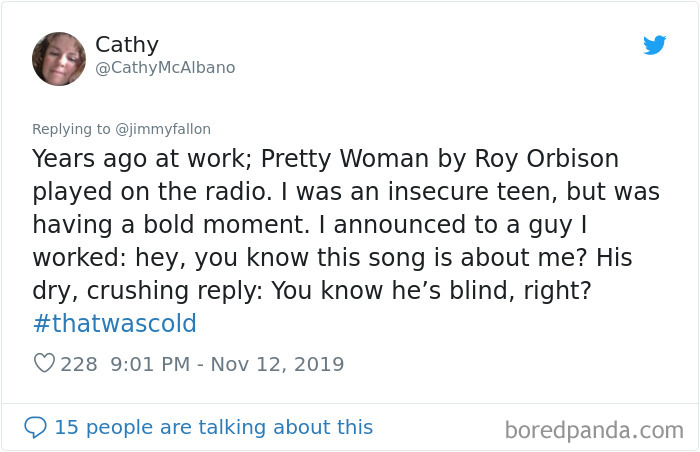Click the boredpanda.com watermark
Viewport: 700px width, 452px height.
click(594, 431)
